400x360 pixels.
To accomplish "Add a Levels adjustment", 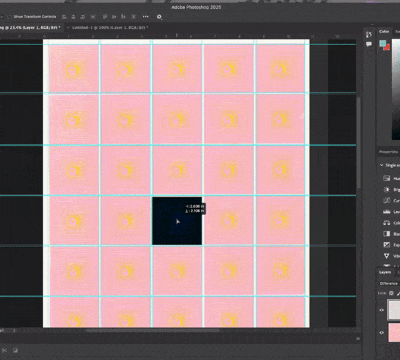I will coord(387,211).
